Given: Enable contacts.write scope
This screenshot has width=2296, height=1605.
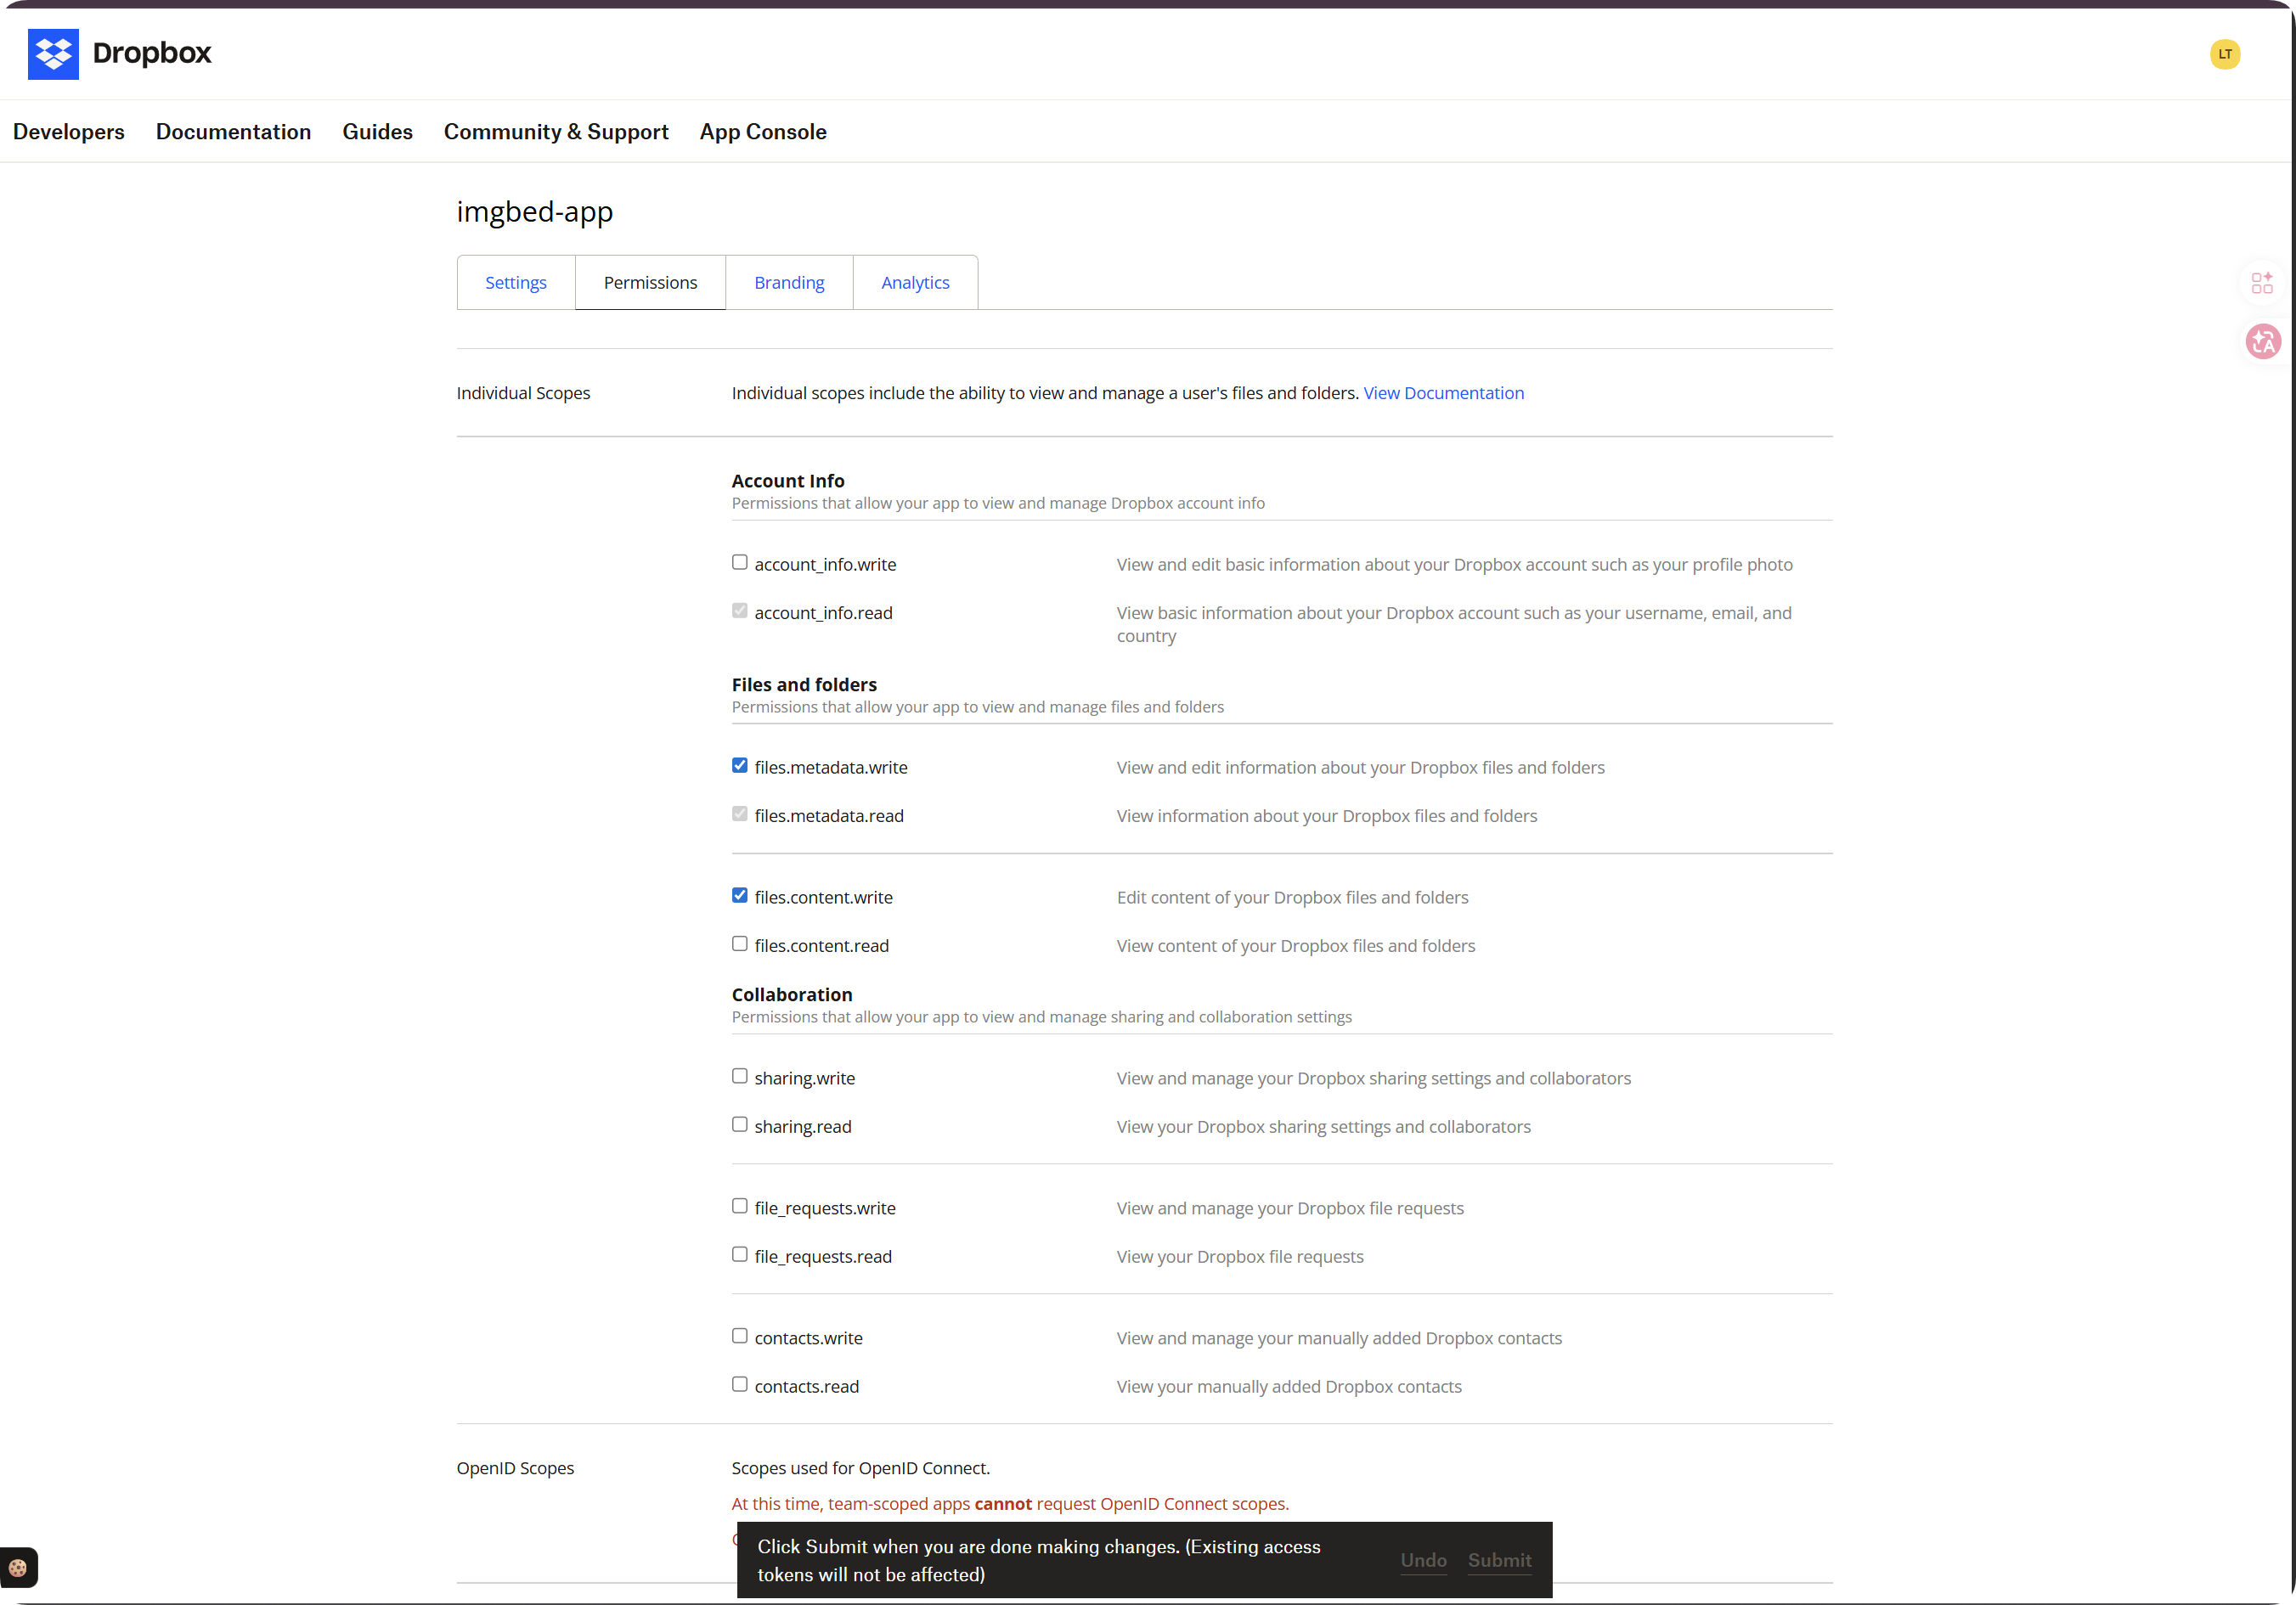Looking at the screenshot, I should pos(739,1337).
